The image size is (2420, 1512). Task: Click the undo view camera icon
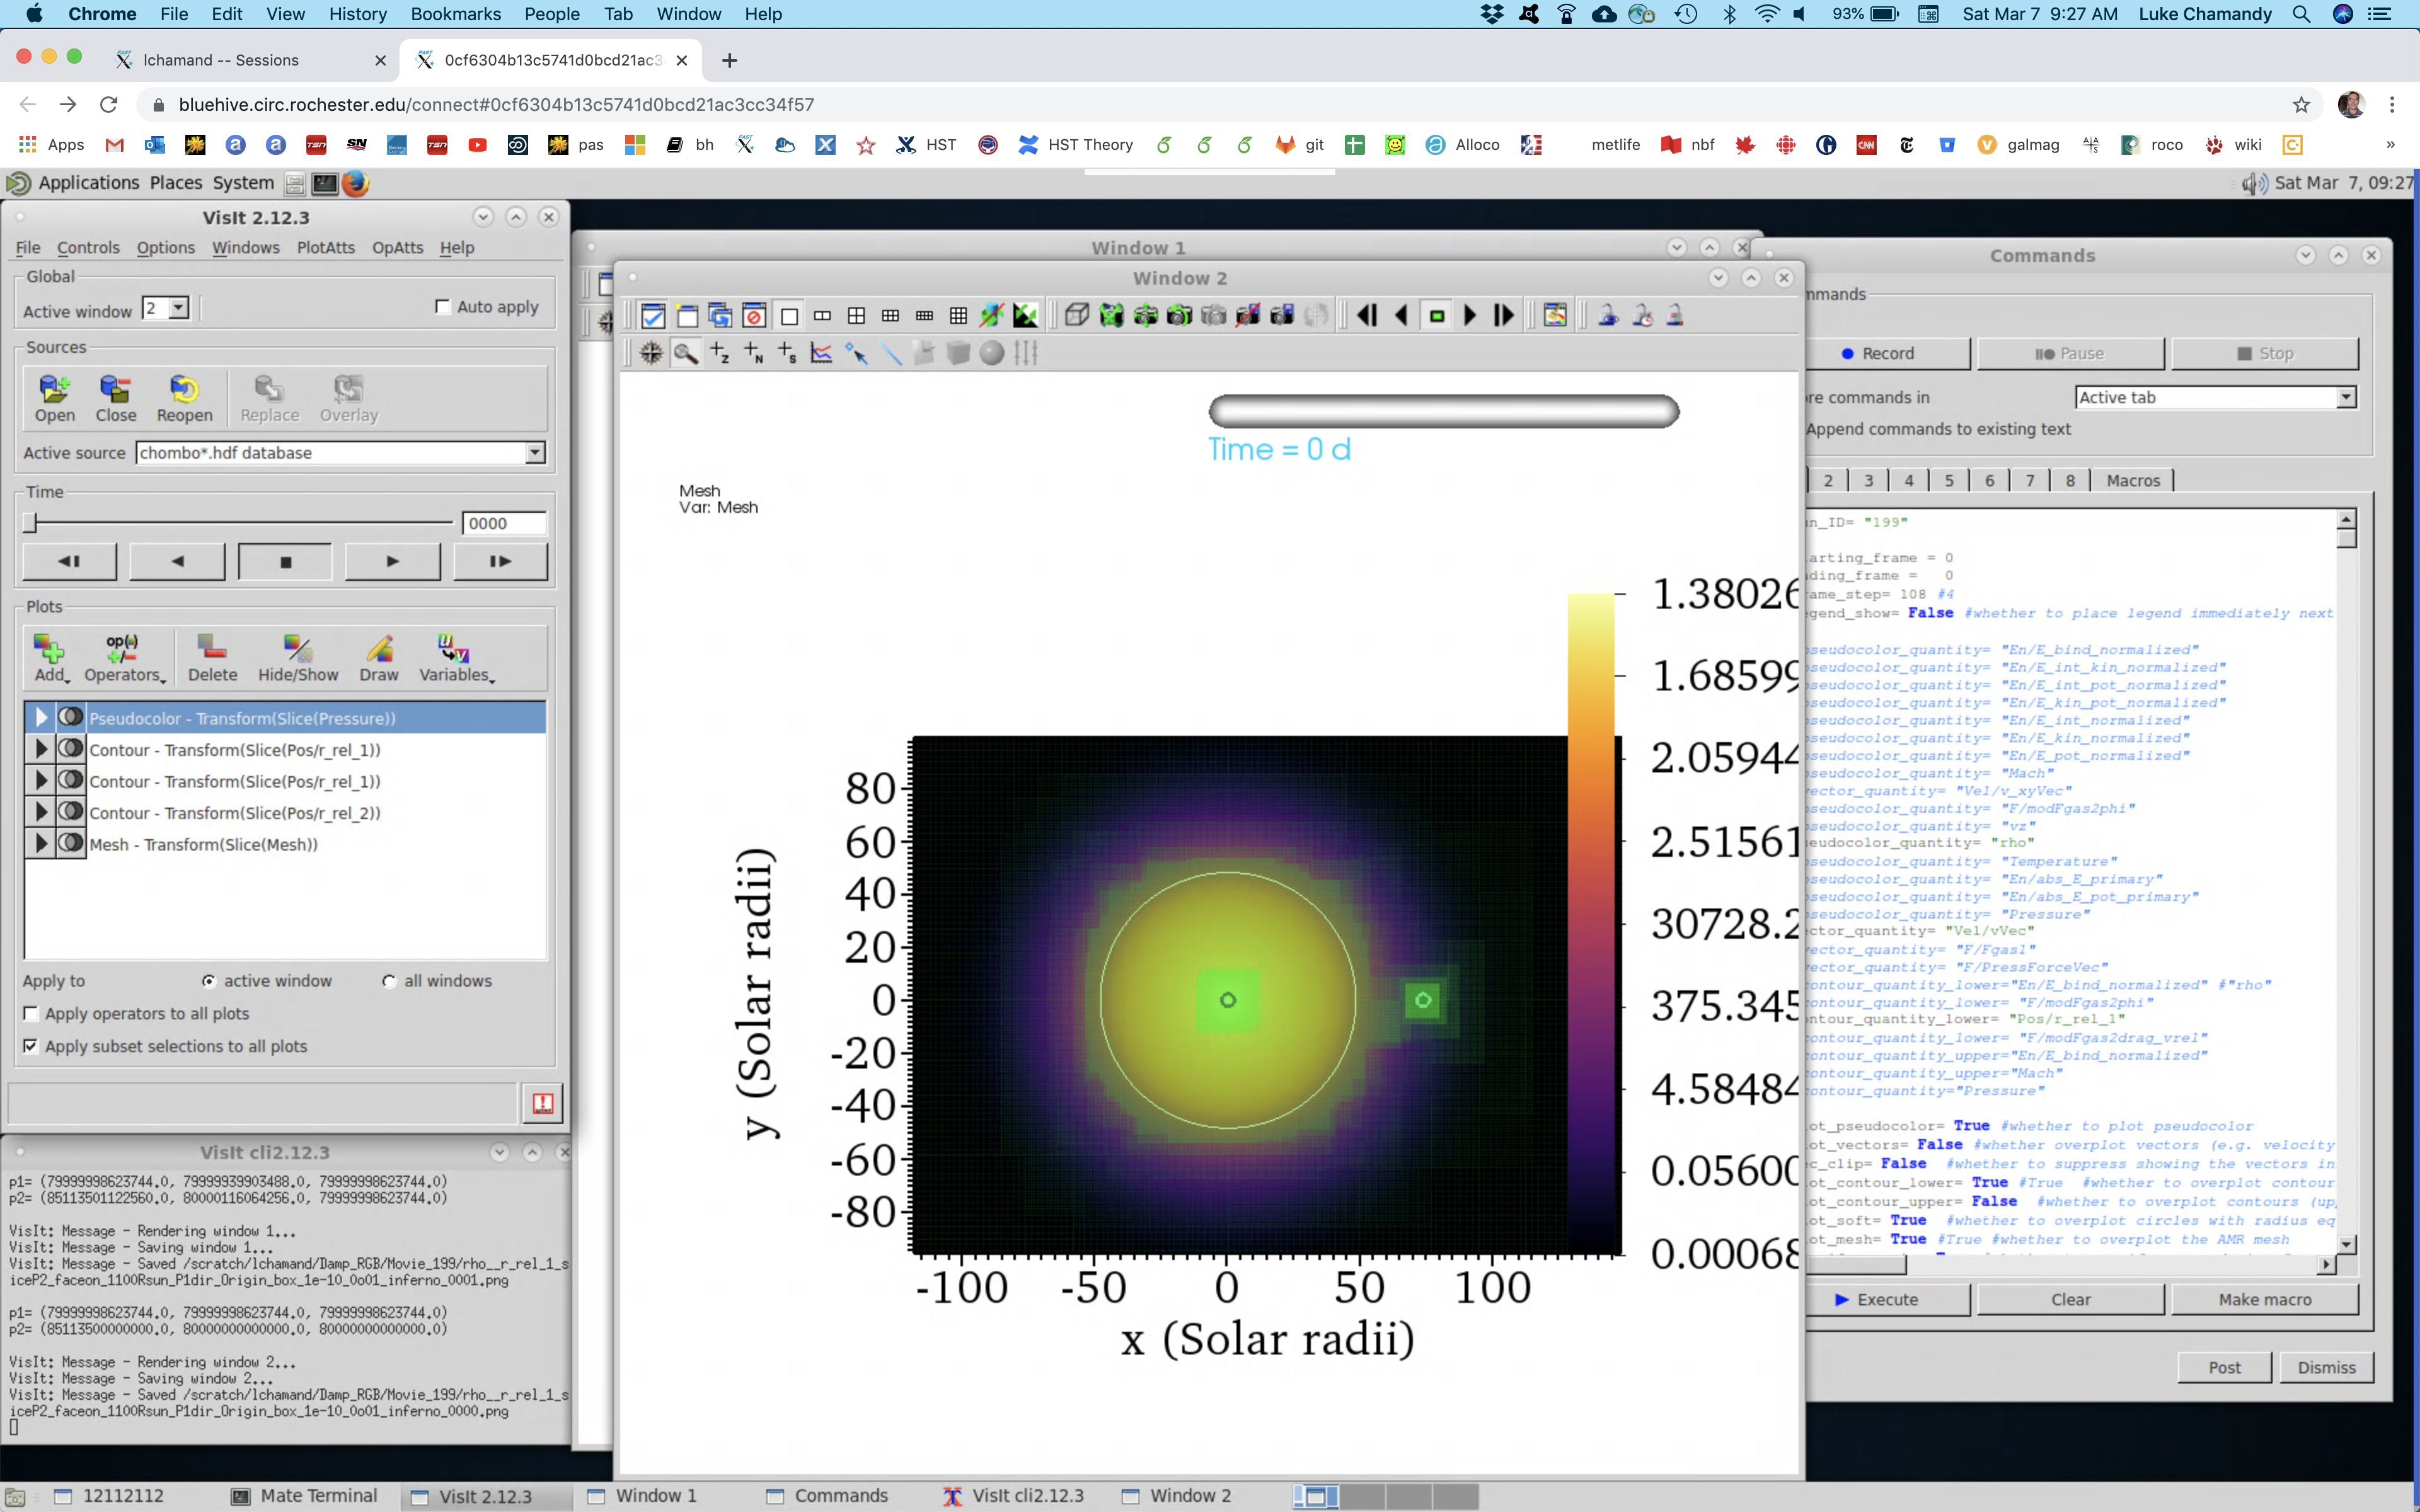[1179, 316]
